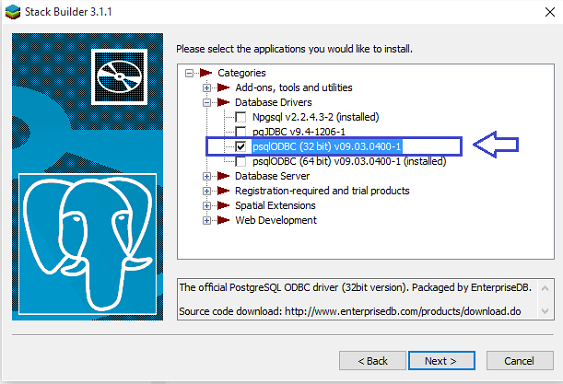
Task: Uncheck psqlODBC (32 bit) checkbox
Action: tap(241, 147)
